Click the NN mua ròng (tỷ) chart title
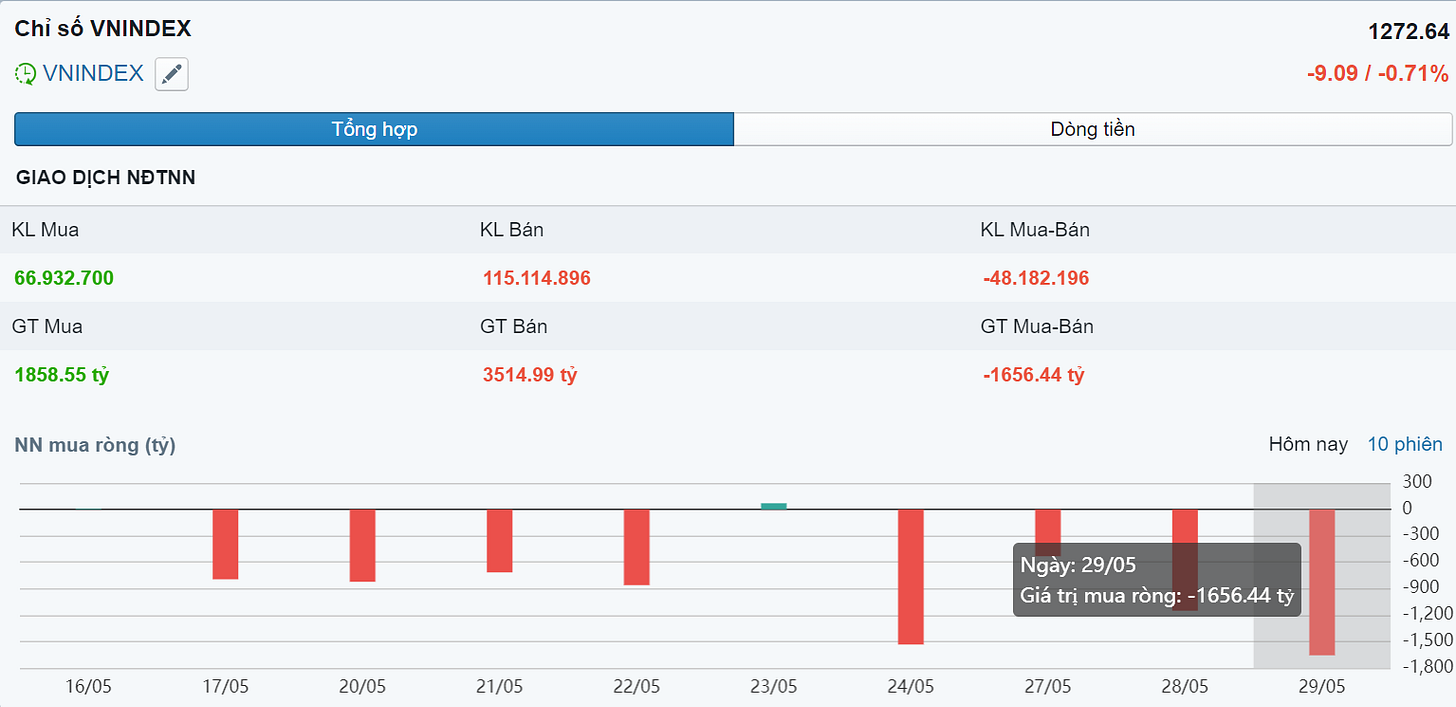Viewport: 1456px width, 707px height. pyautogui.click(x=95, y=445)
